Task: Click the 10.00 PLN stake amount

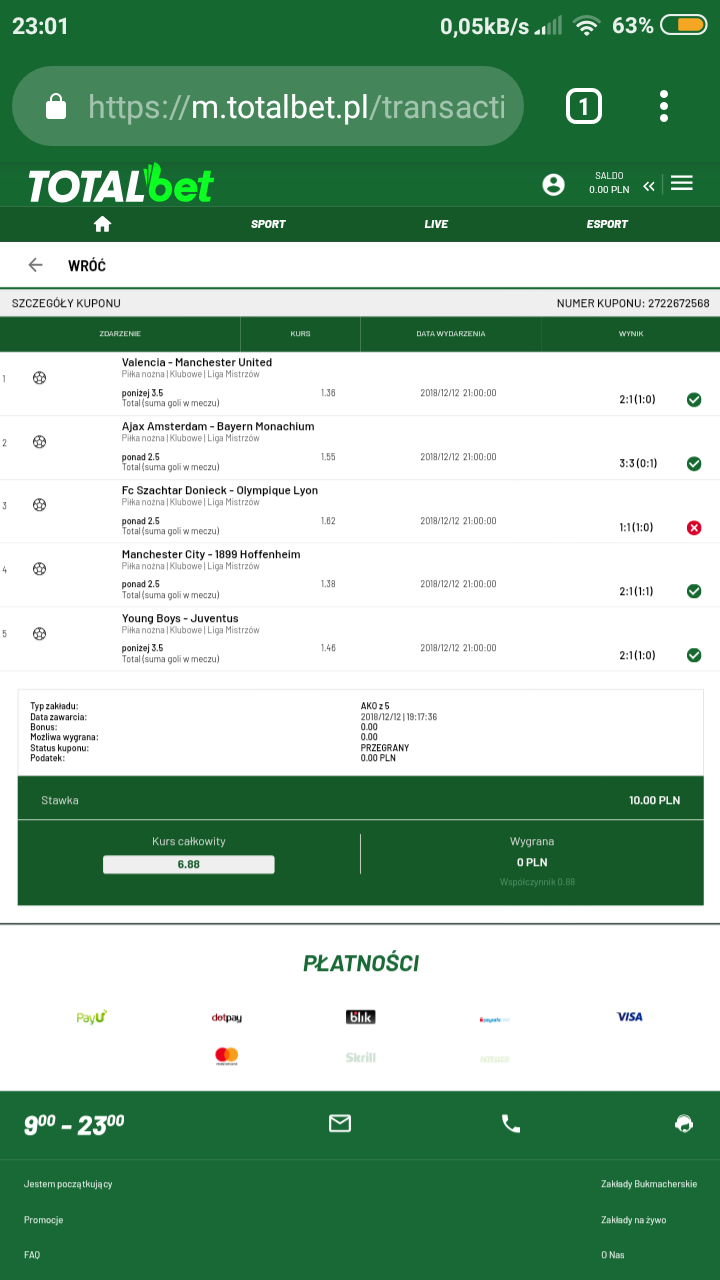Action: point(654,800)
